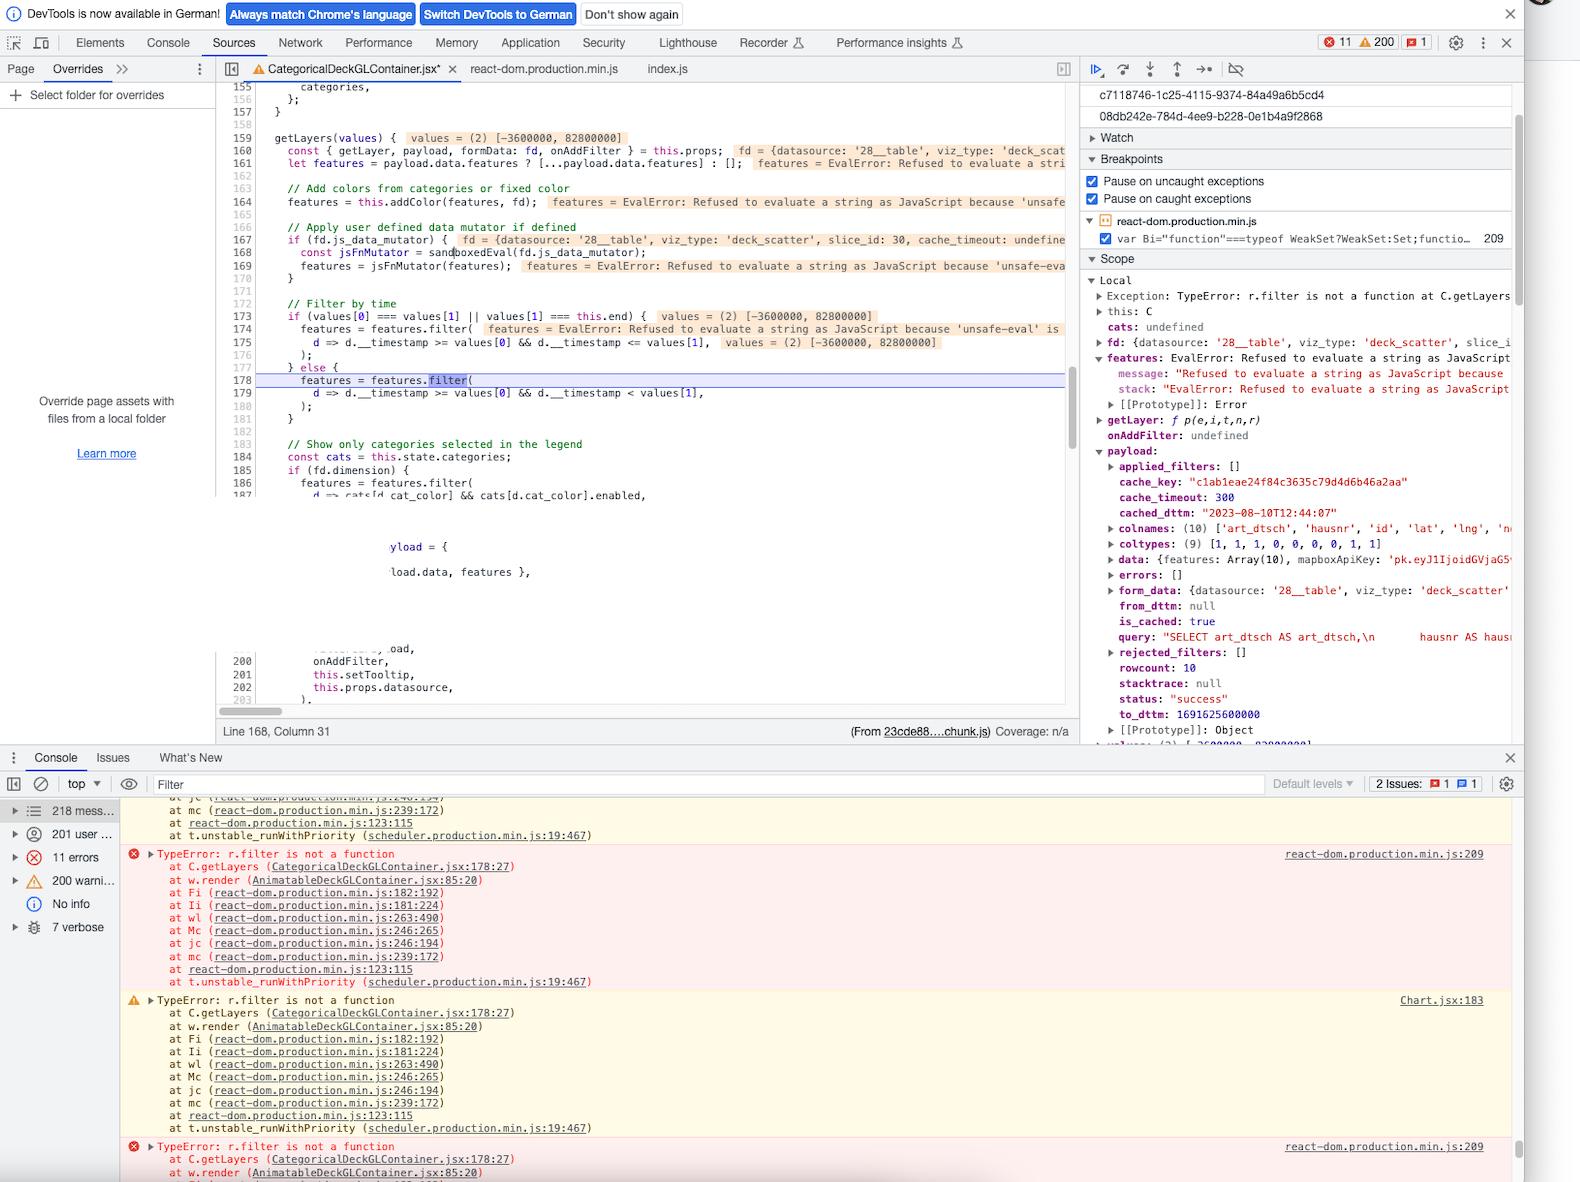
Task: Open the Lighthouse tab
Action: point(688,43)
